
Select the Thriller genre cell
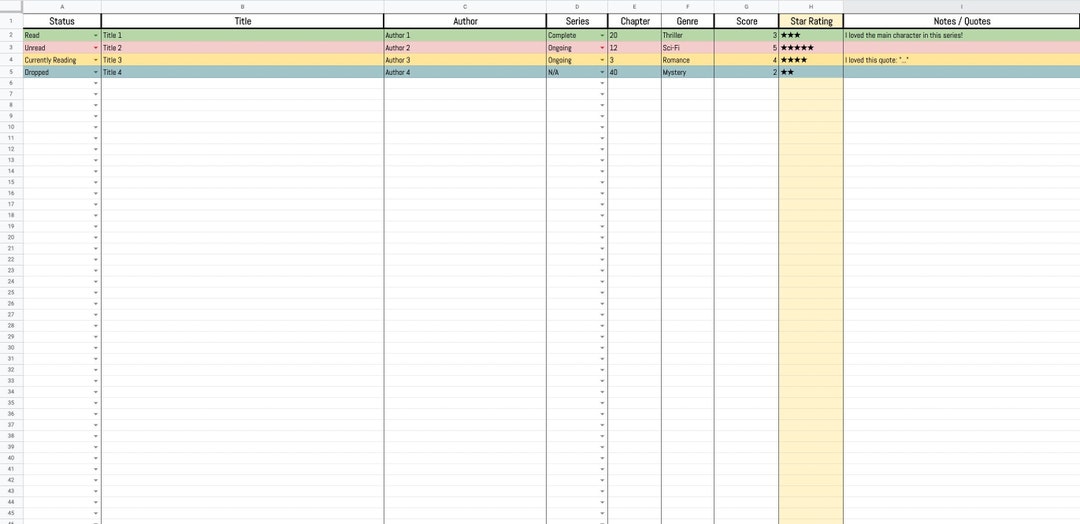coord(687,35)
